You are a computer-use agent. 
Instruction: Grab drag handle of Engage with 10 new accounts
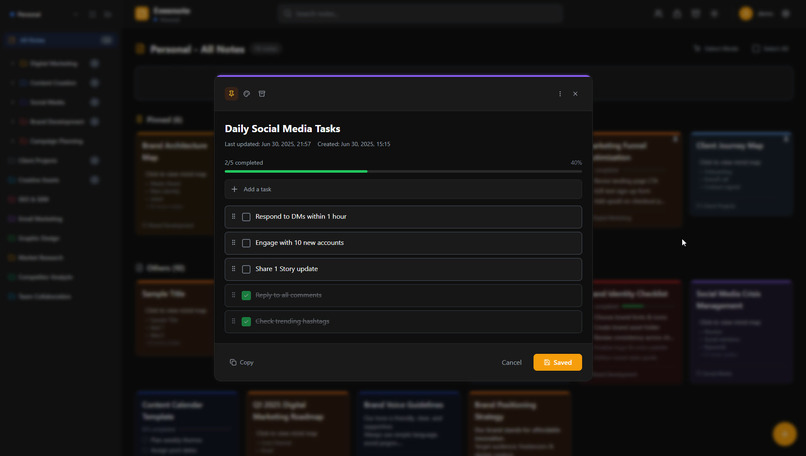[x=233, y=243]
